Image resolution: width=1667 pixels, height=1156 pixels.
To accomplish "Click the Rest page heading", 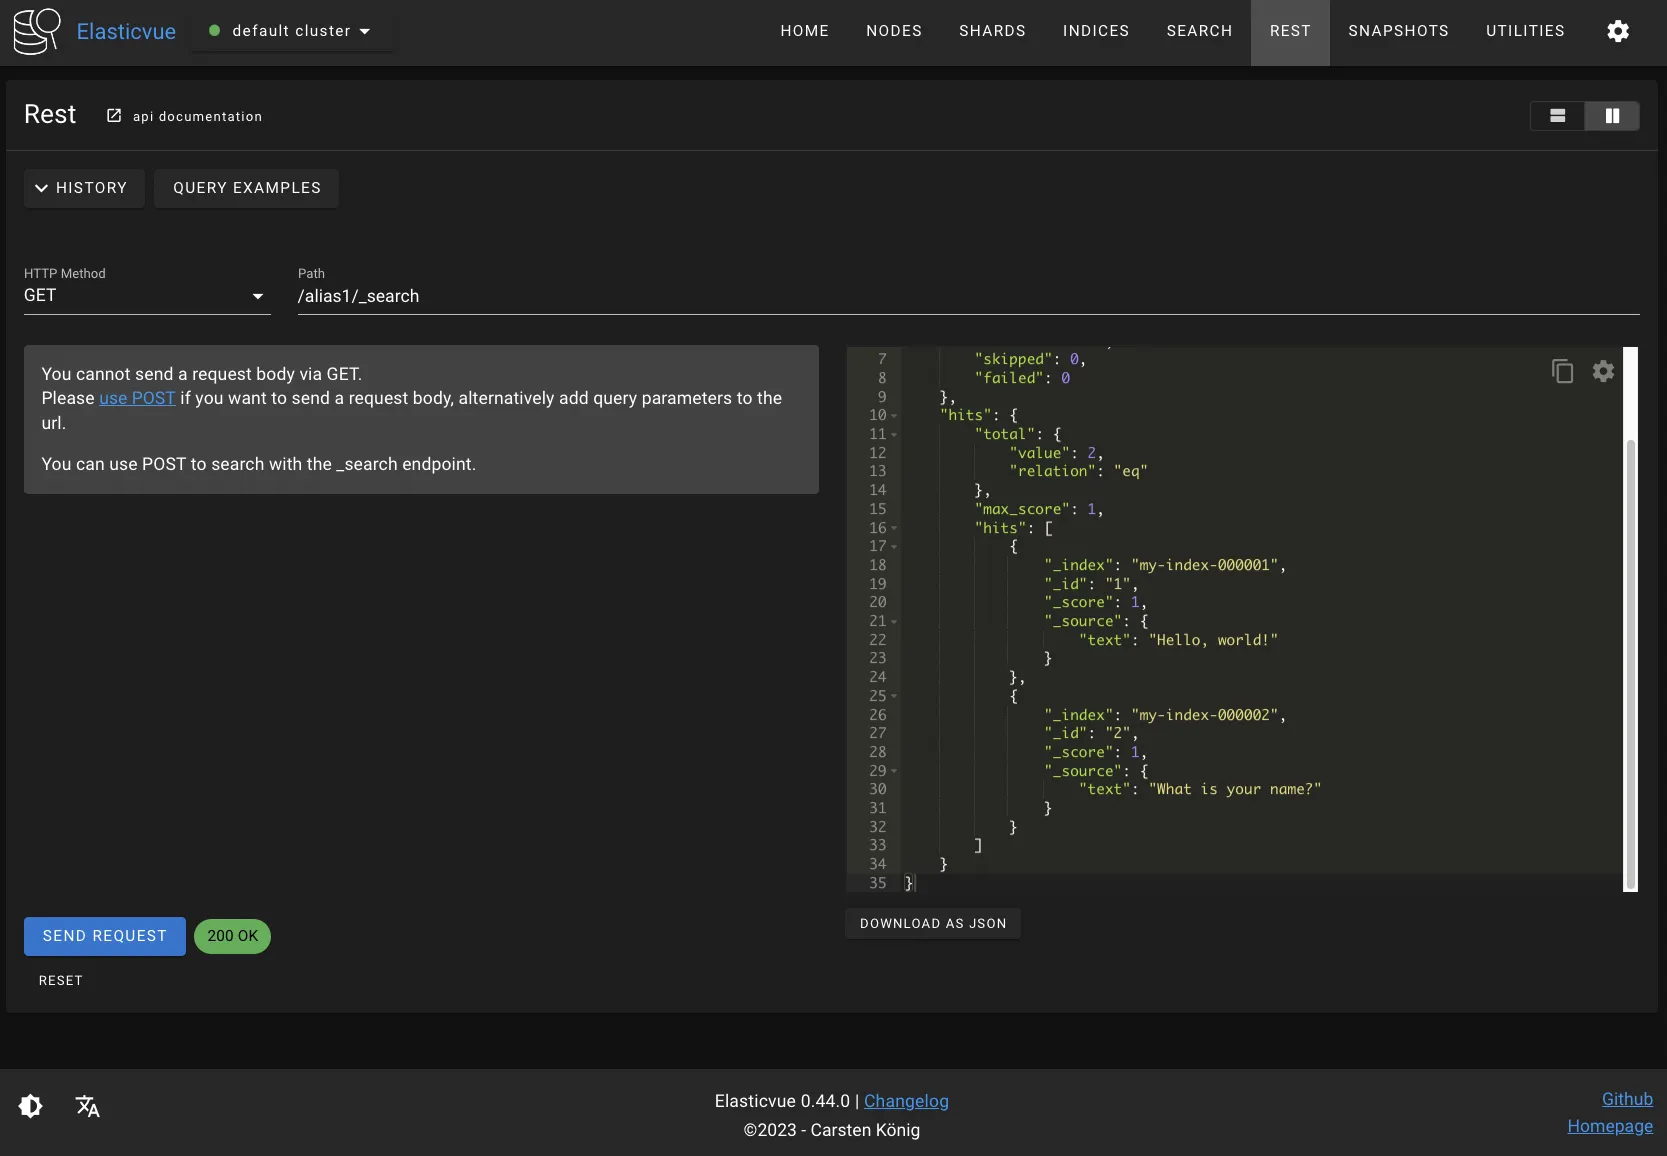I will tap(50, 115).
